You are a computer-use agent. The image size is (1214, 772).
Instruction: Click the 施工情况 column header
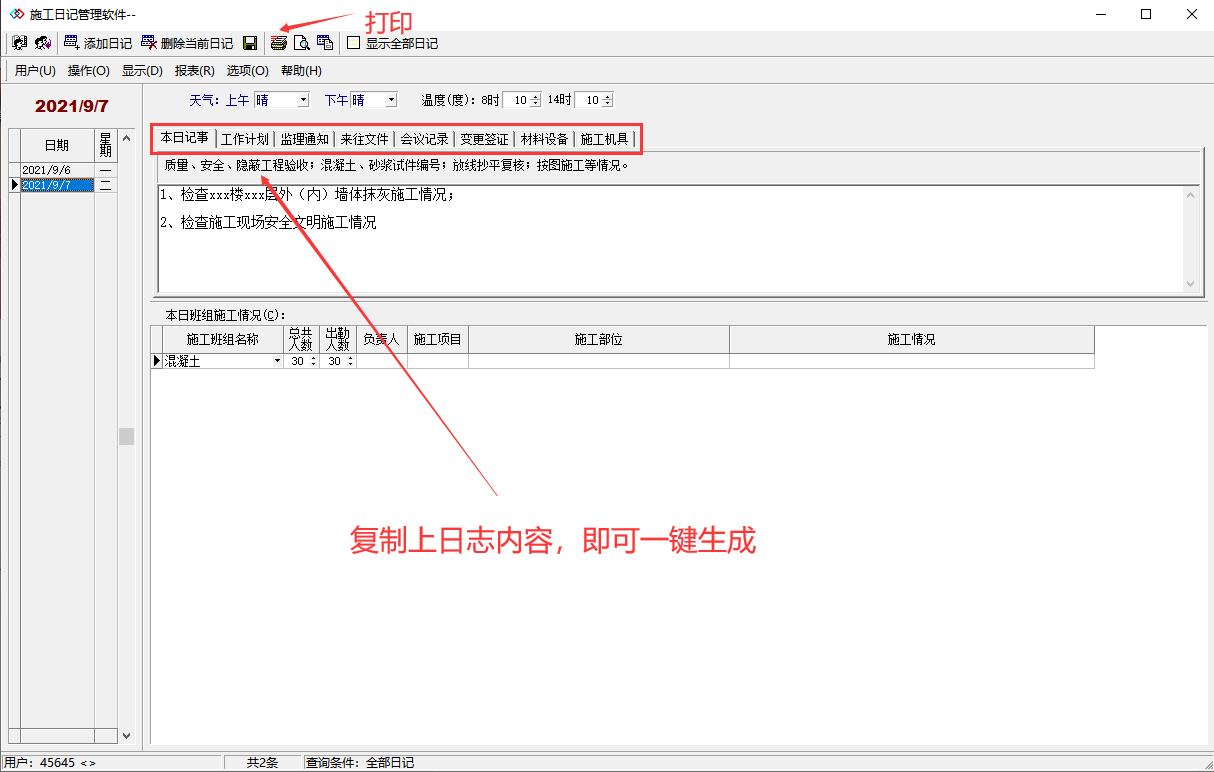pos(912,340)
